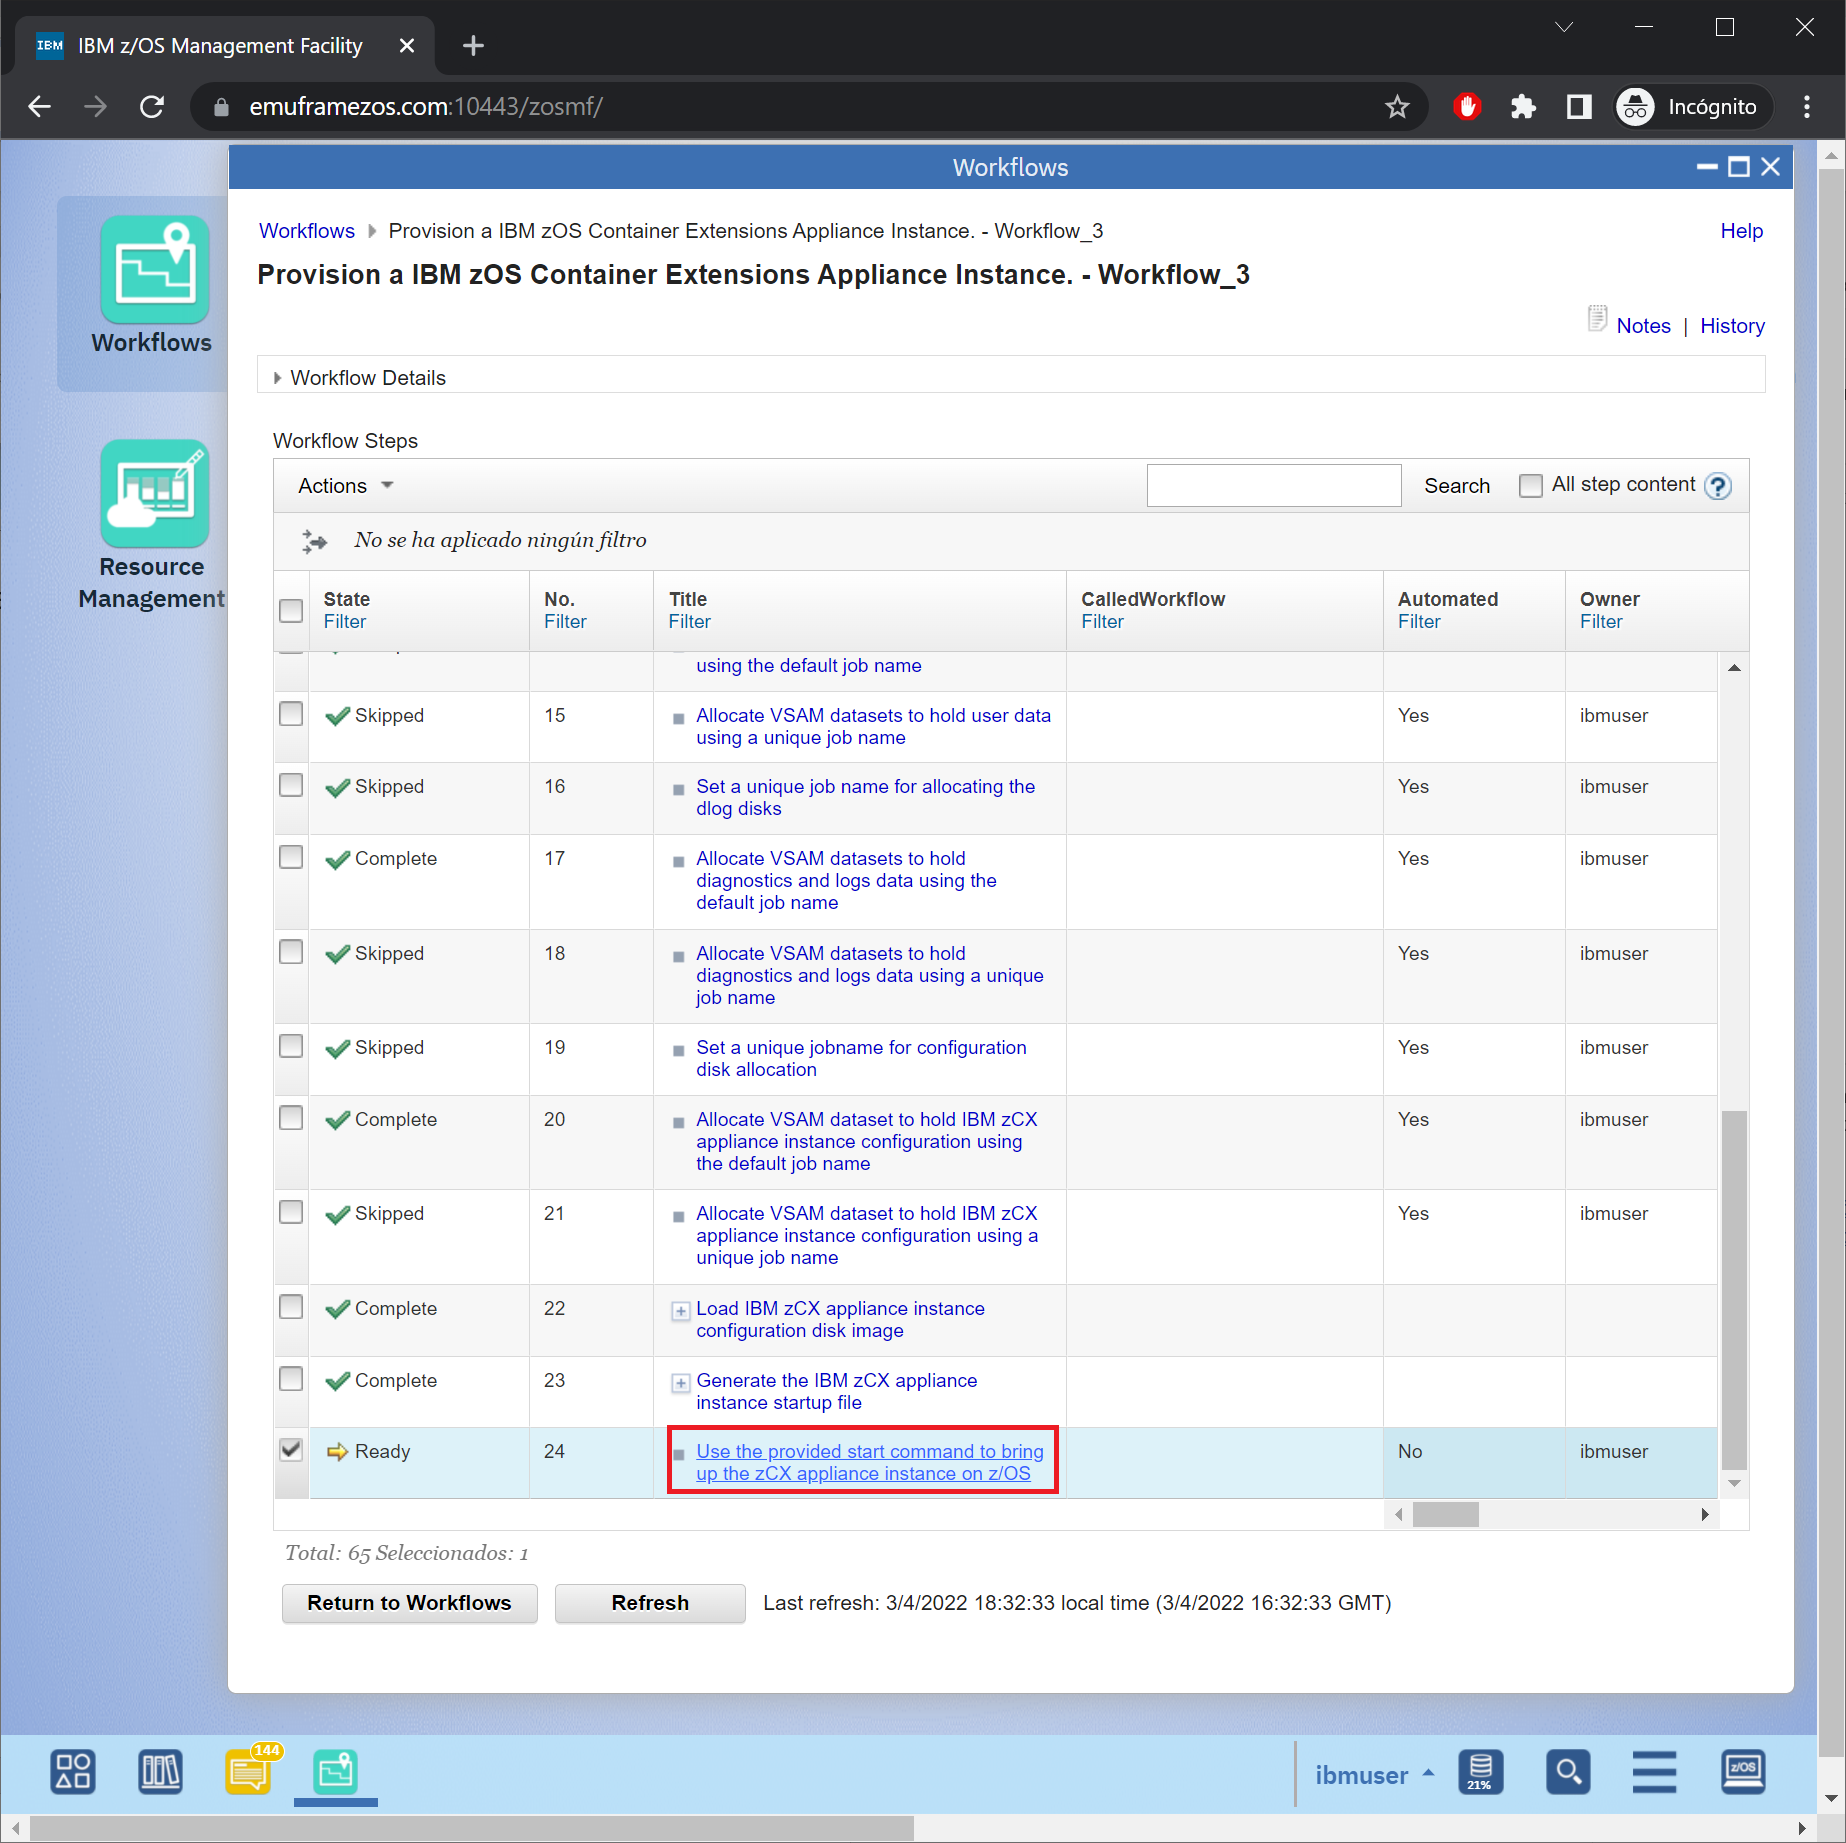Maximize the Workflows inner window

tap(1739, 167)
